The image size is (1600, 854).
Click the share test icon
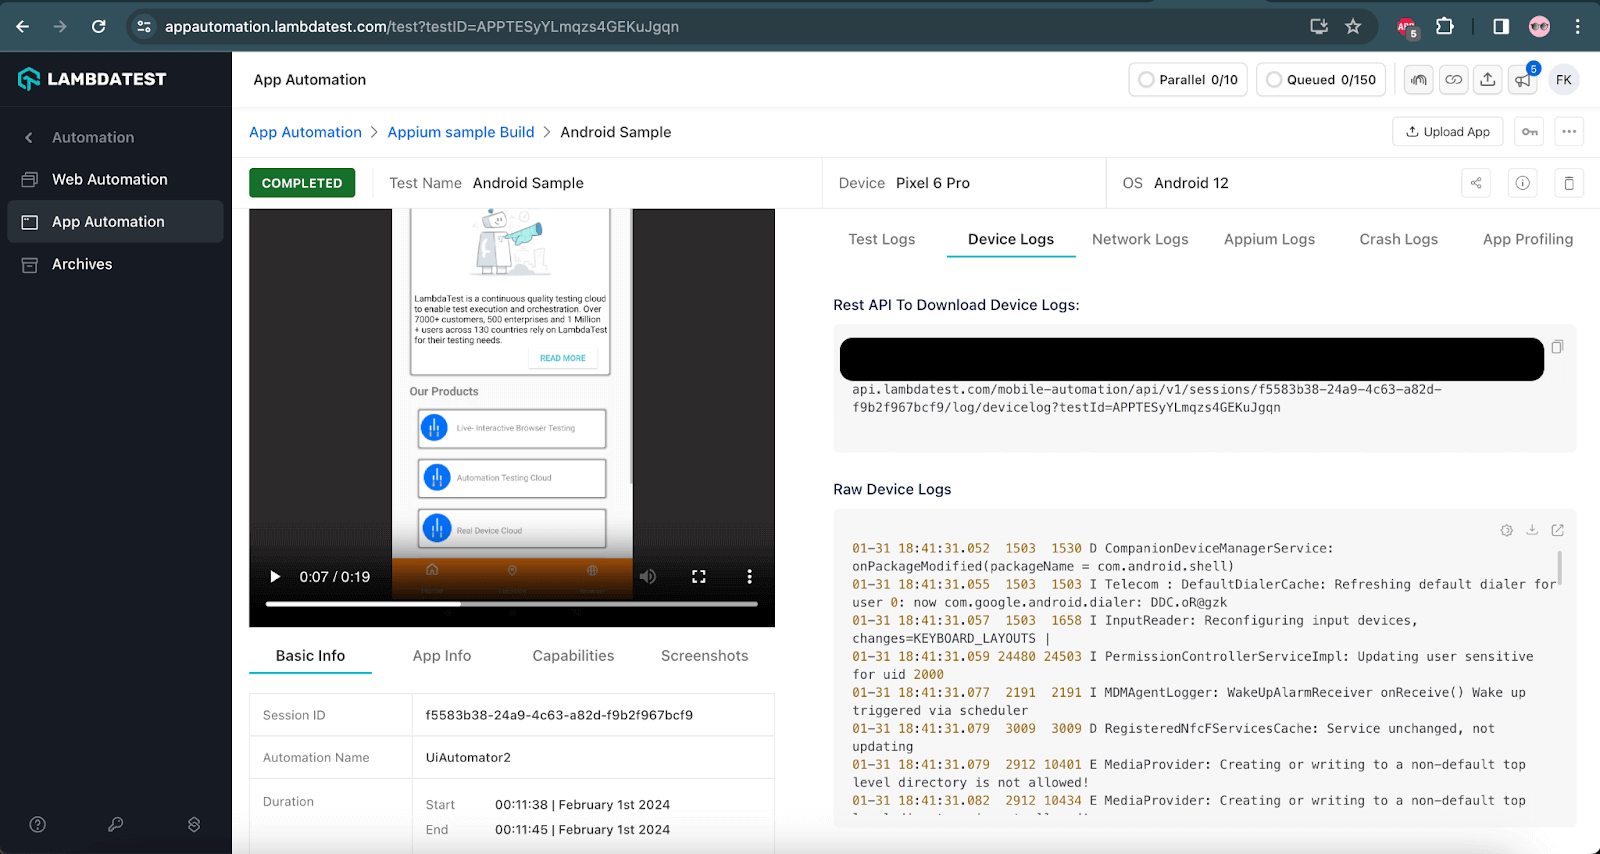click(x=1476, y=183)
